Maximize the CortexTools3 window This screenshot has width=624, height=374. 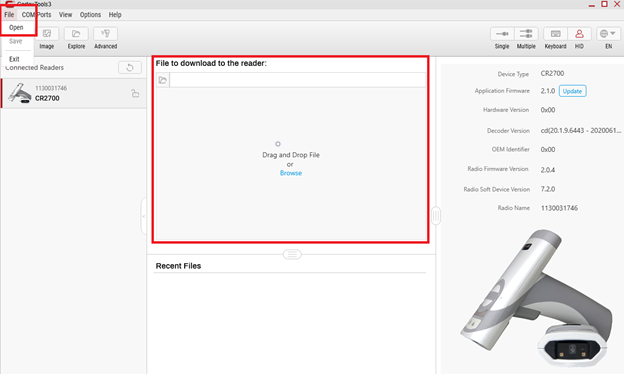tap(604, 4)
